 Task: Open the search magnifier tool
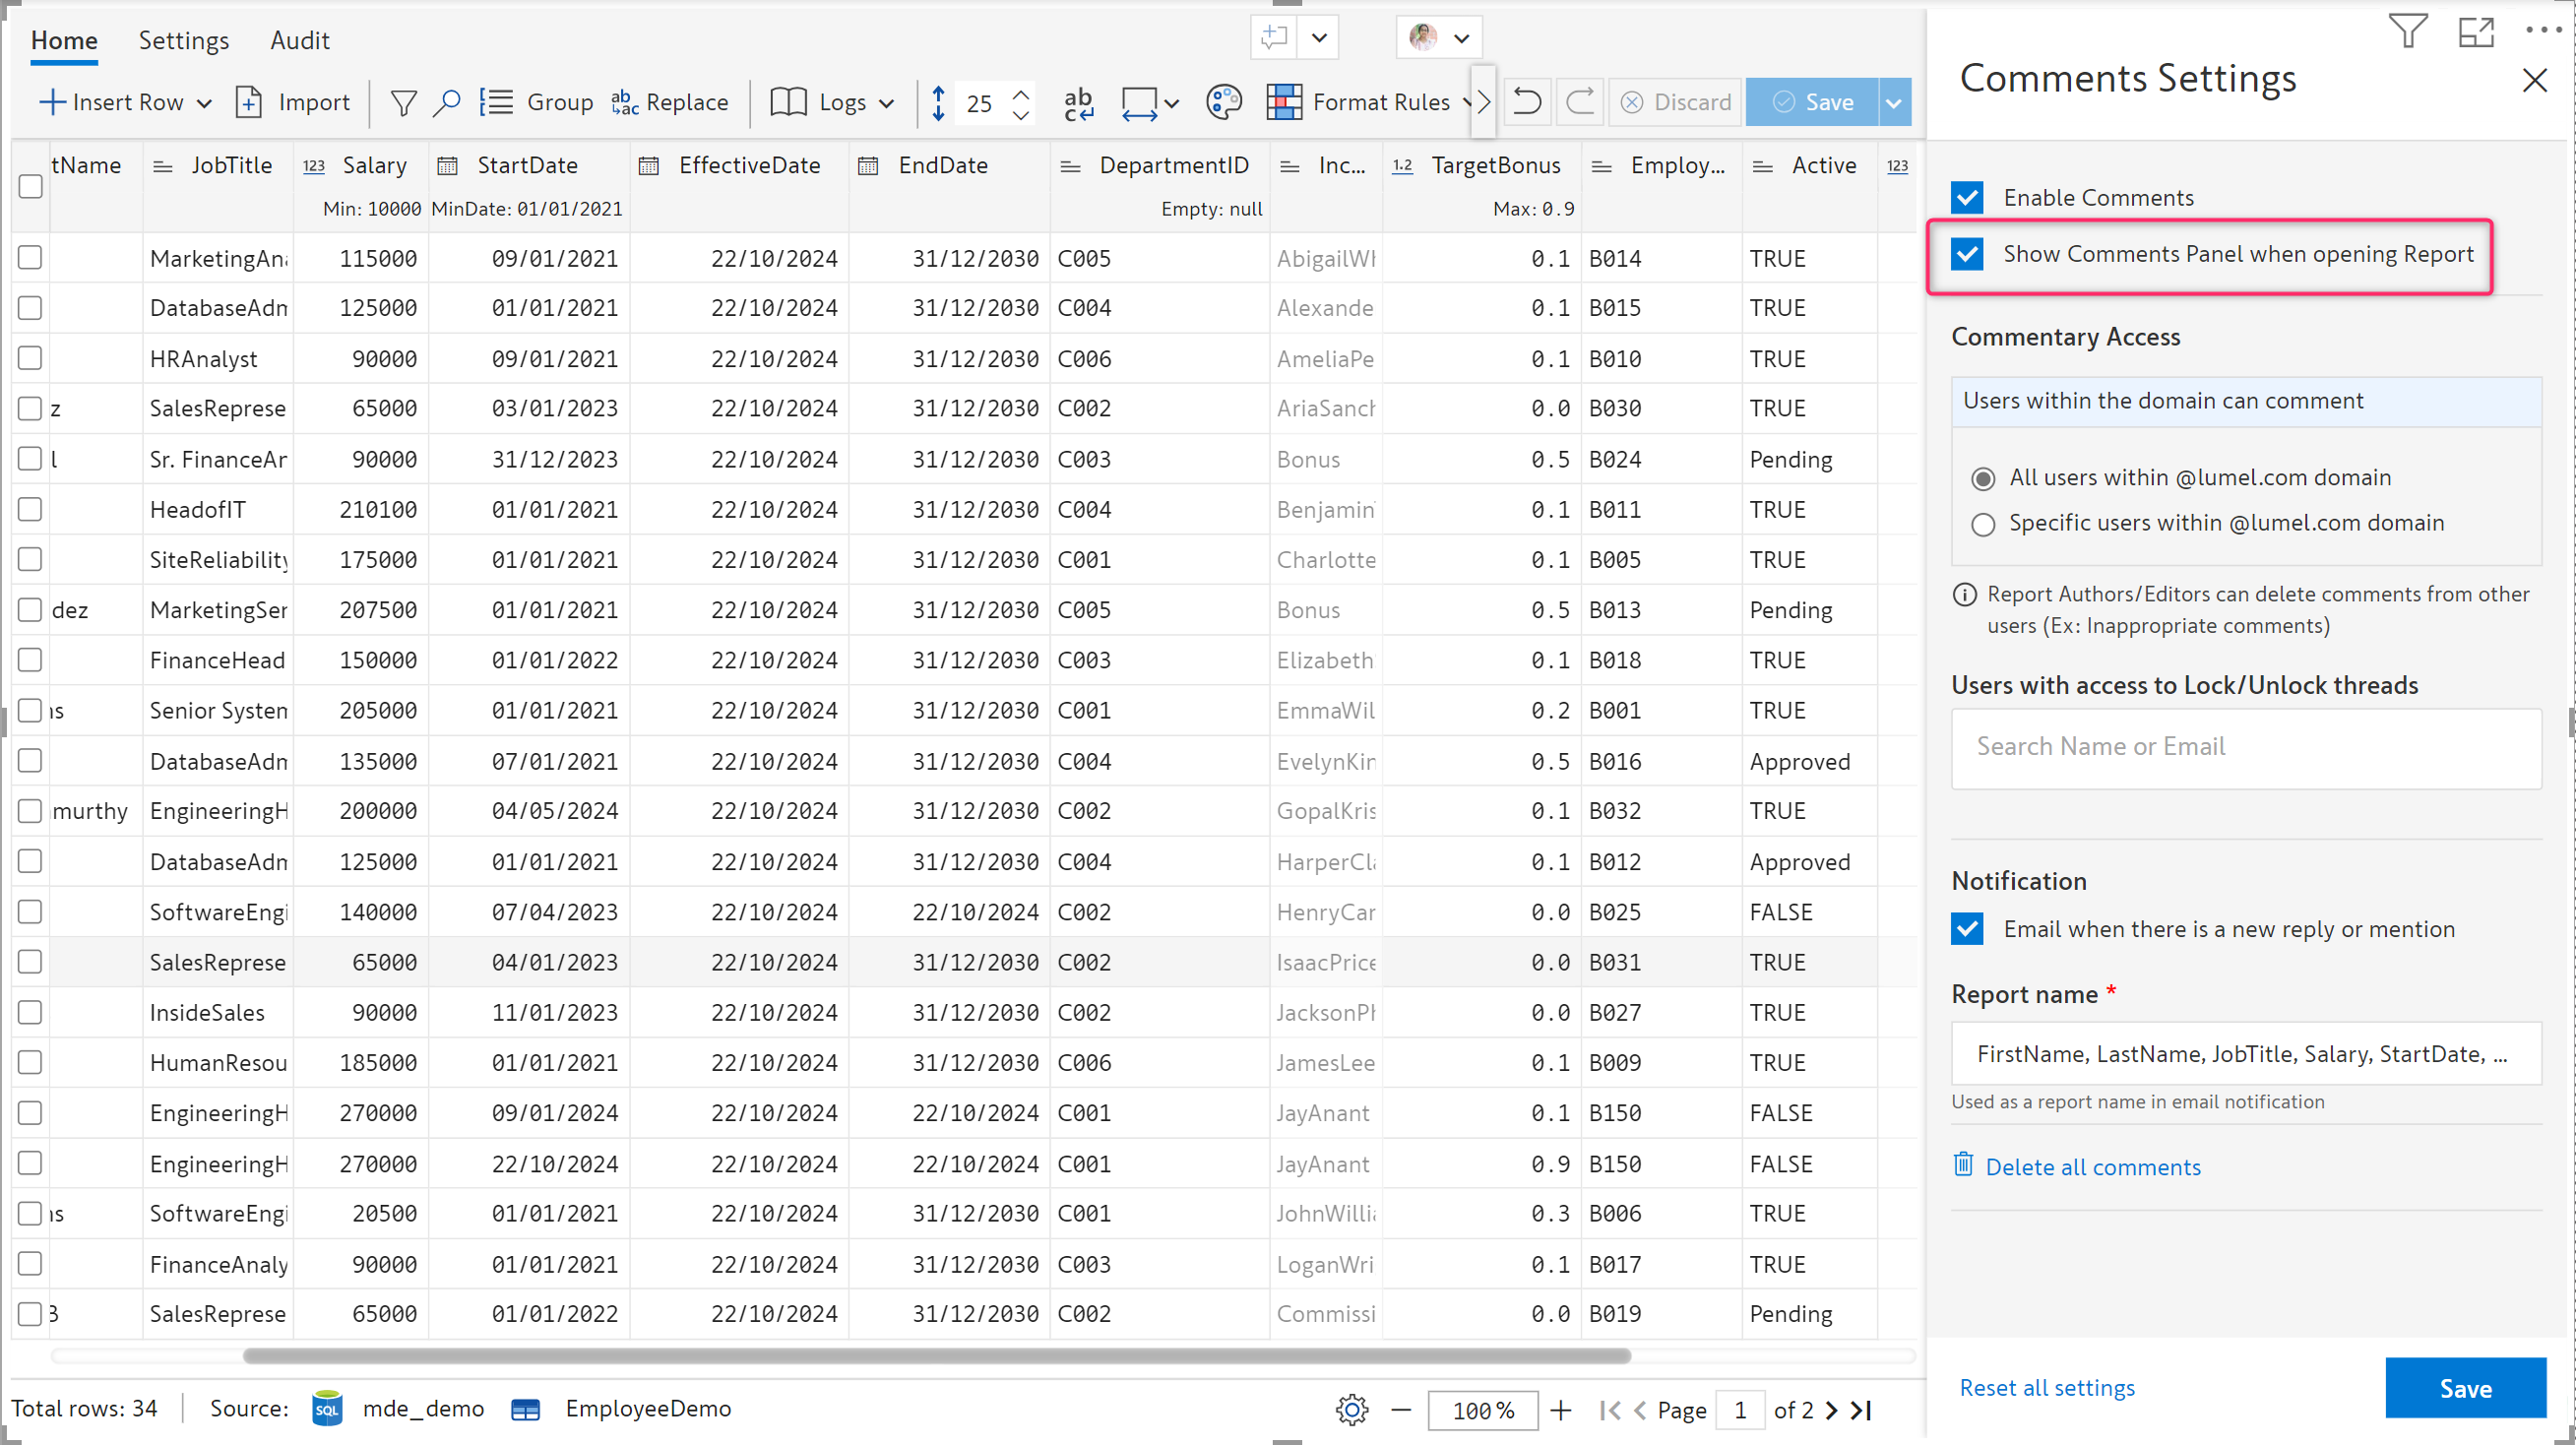[x=446, y=103]
